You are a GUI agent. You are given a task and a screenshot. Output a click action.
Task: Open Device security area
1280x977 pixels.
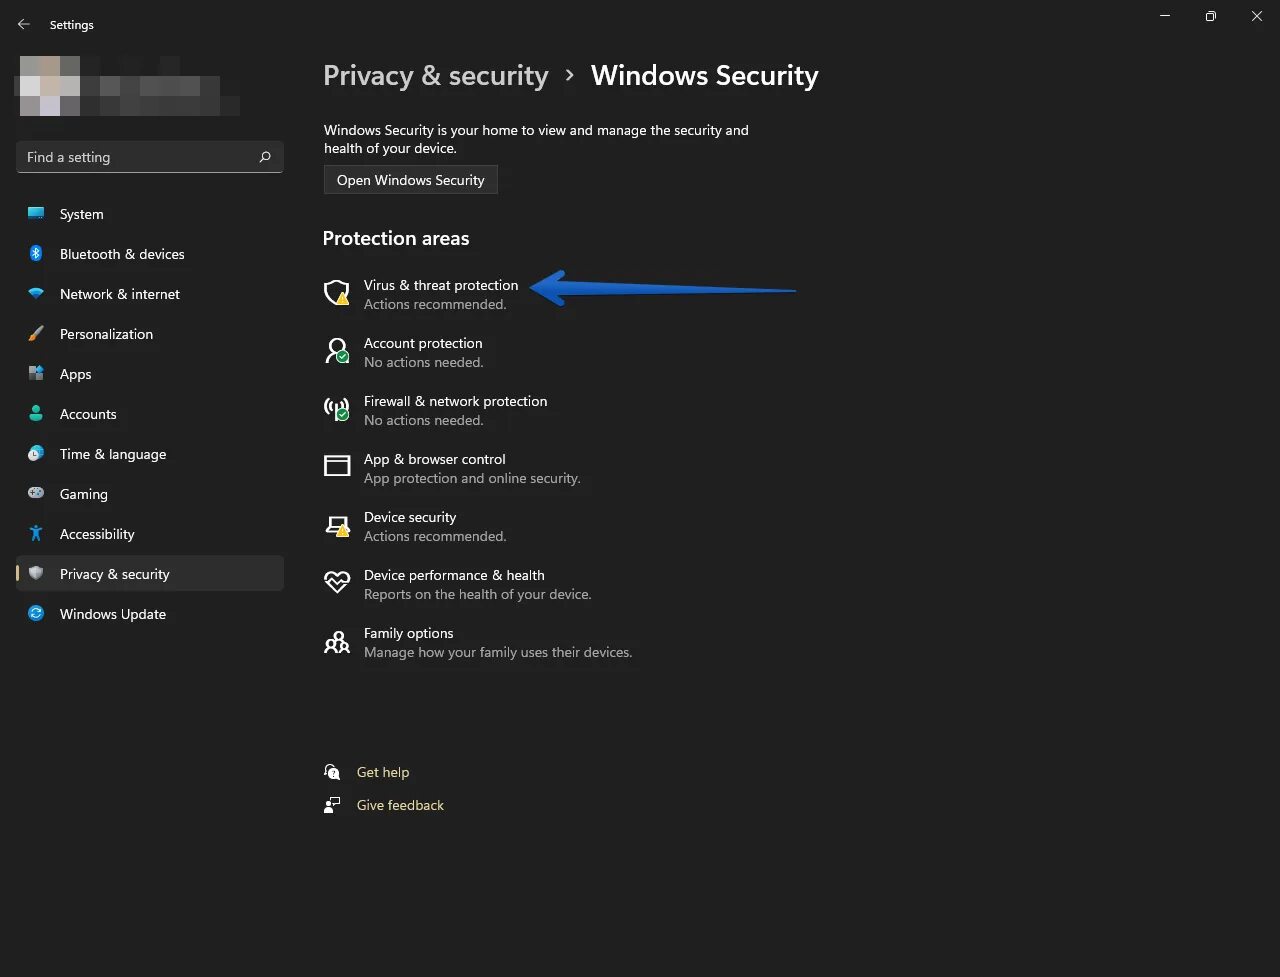coord(410,517)
